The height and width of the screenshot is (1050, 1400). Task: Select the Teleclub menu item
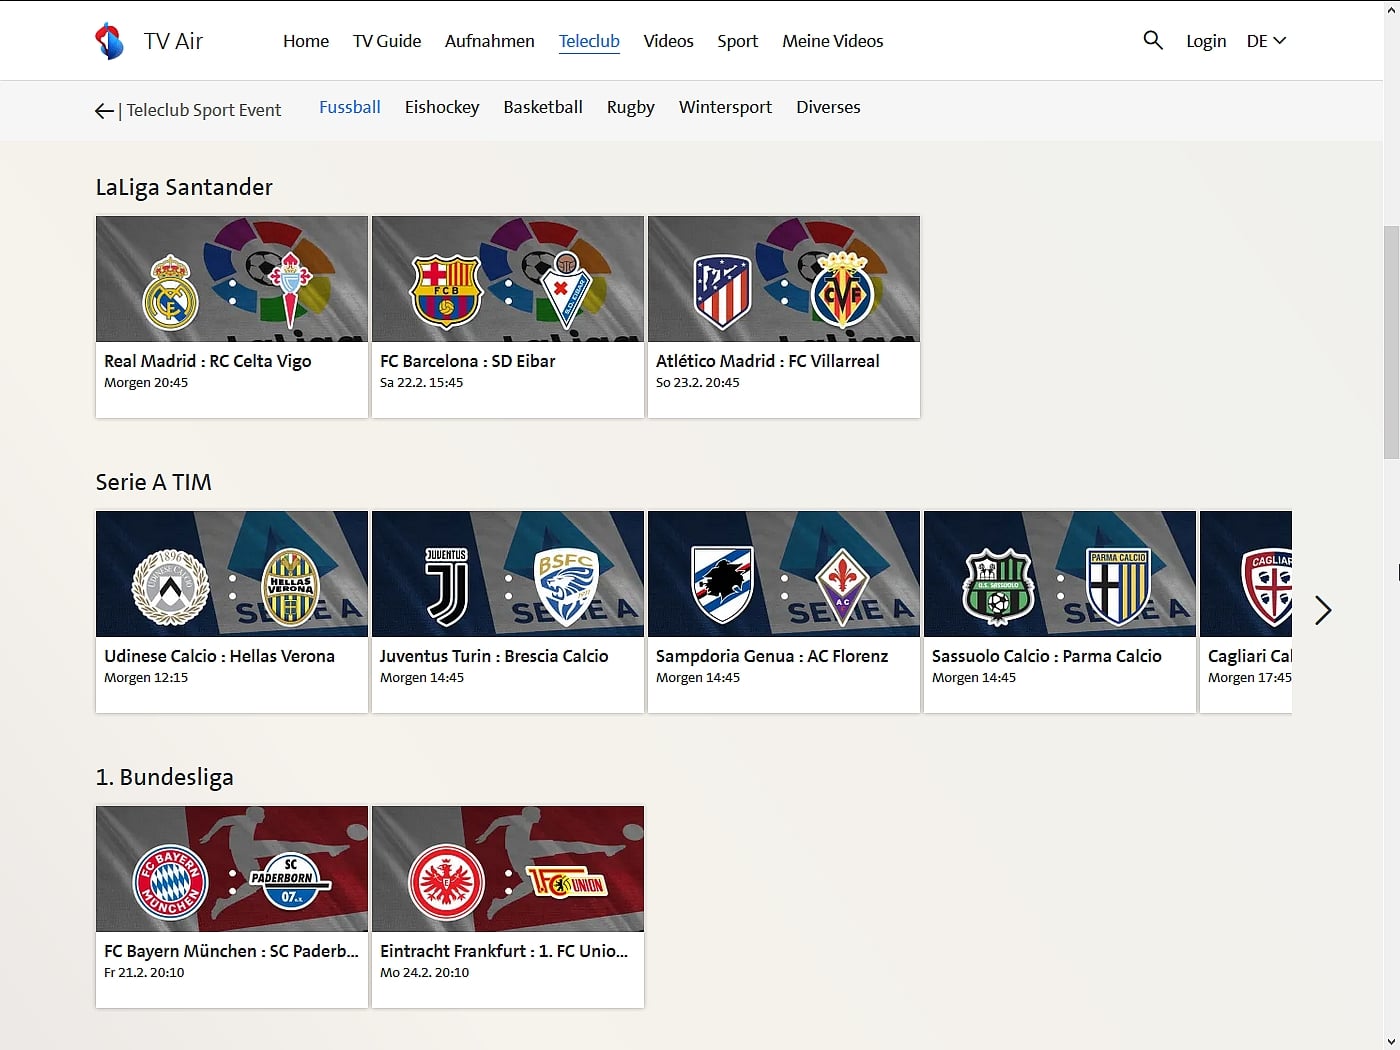coord(589,41)
